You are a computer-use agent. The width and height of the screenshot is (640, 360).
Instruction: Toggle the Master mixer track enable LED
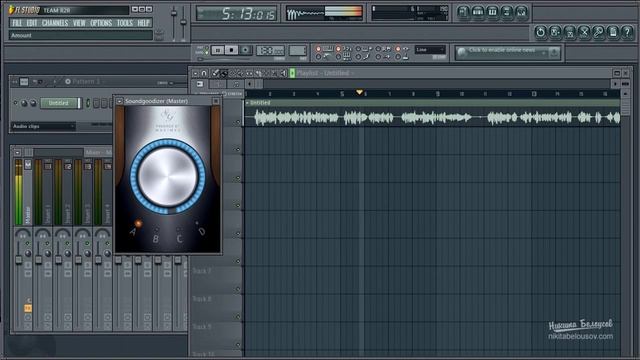point(27,243)
